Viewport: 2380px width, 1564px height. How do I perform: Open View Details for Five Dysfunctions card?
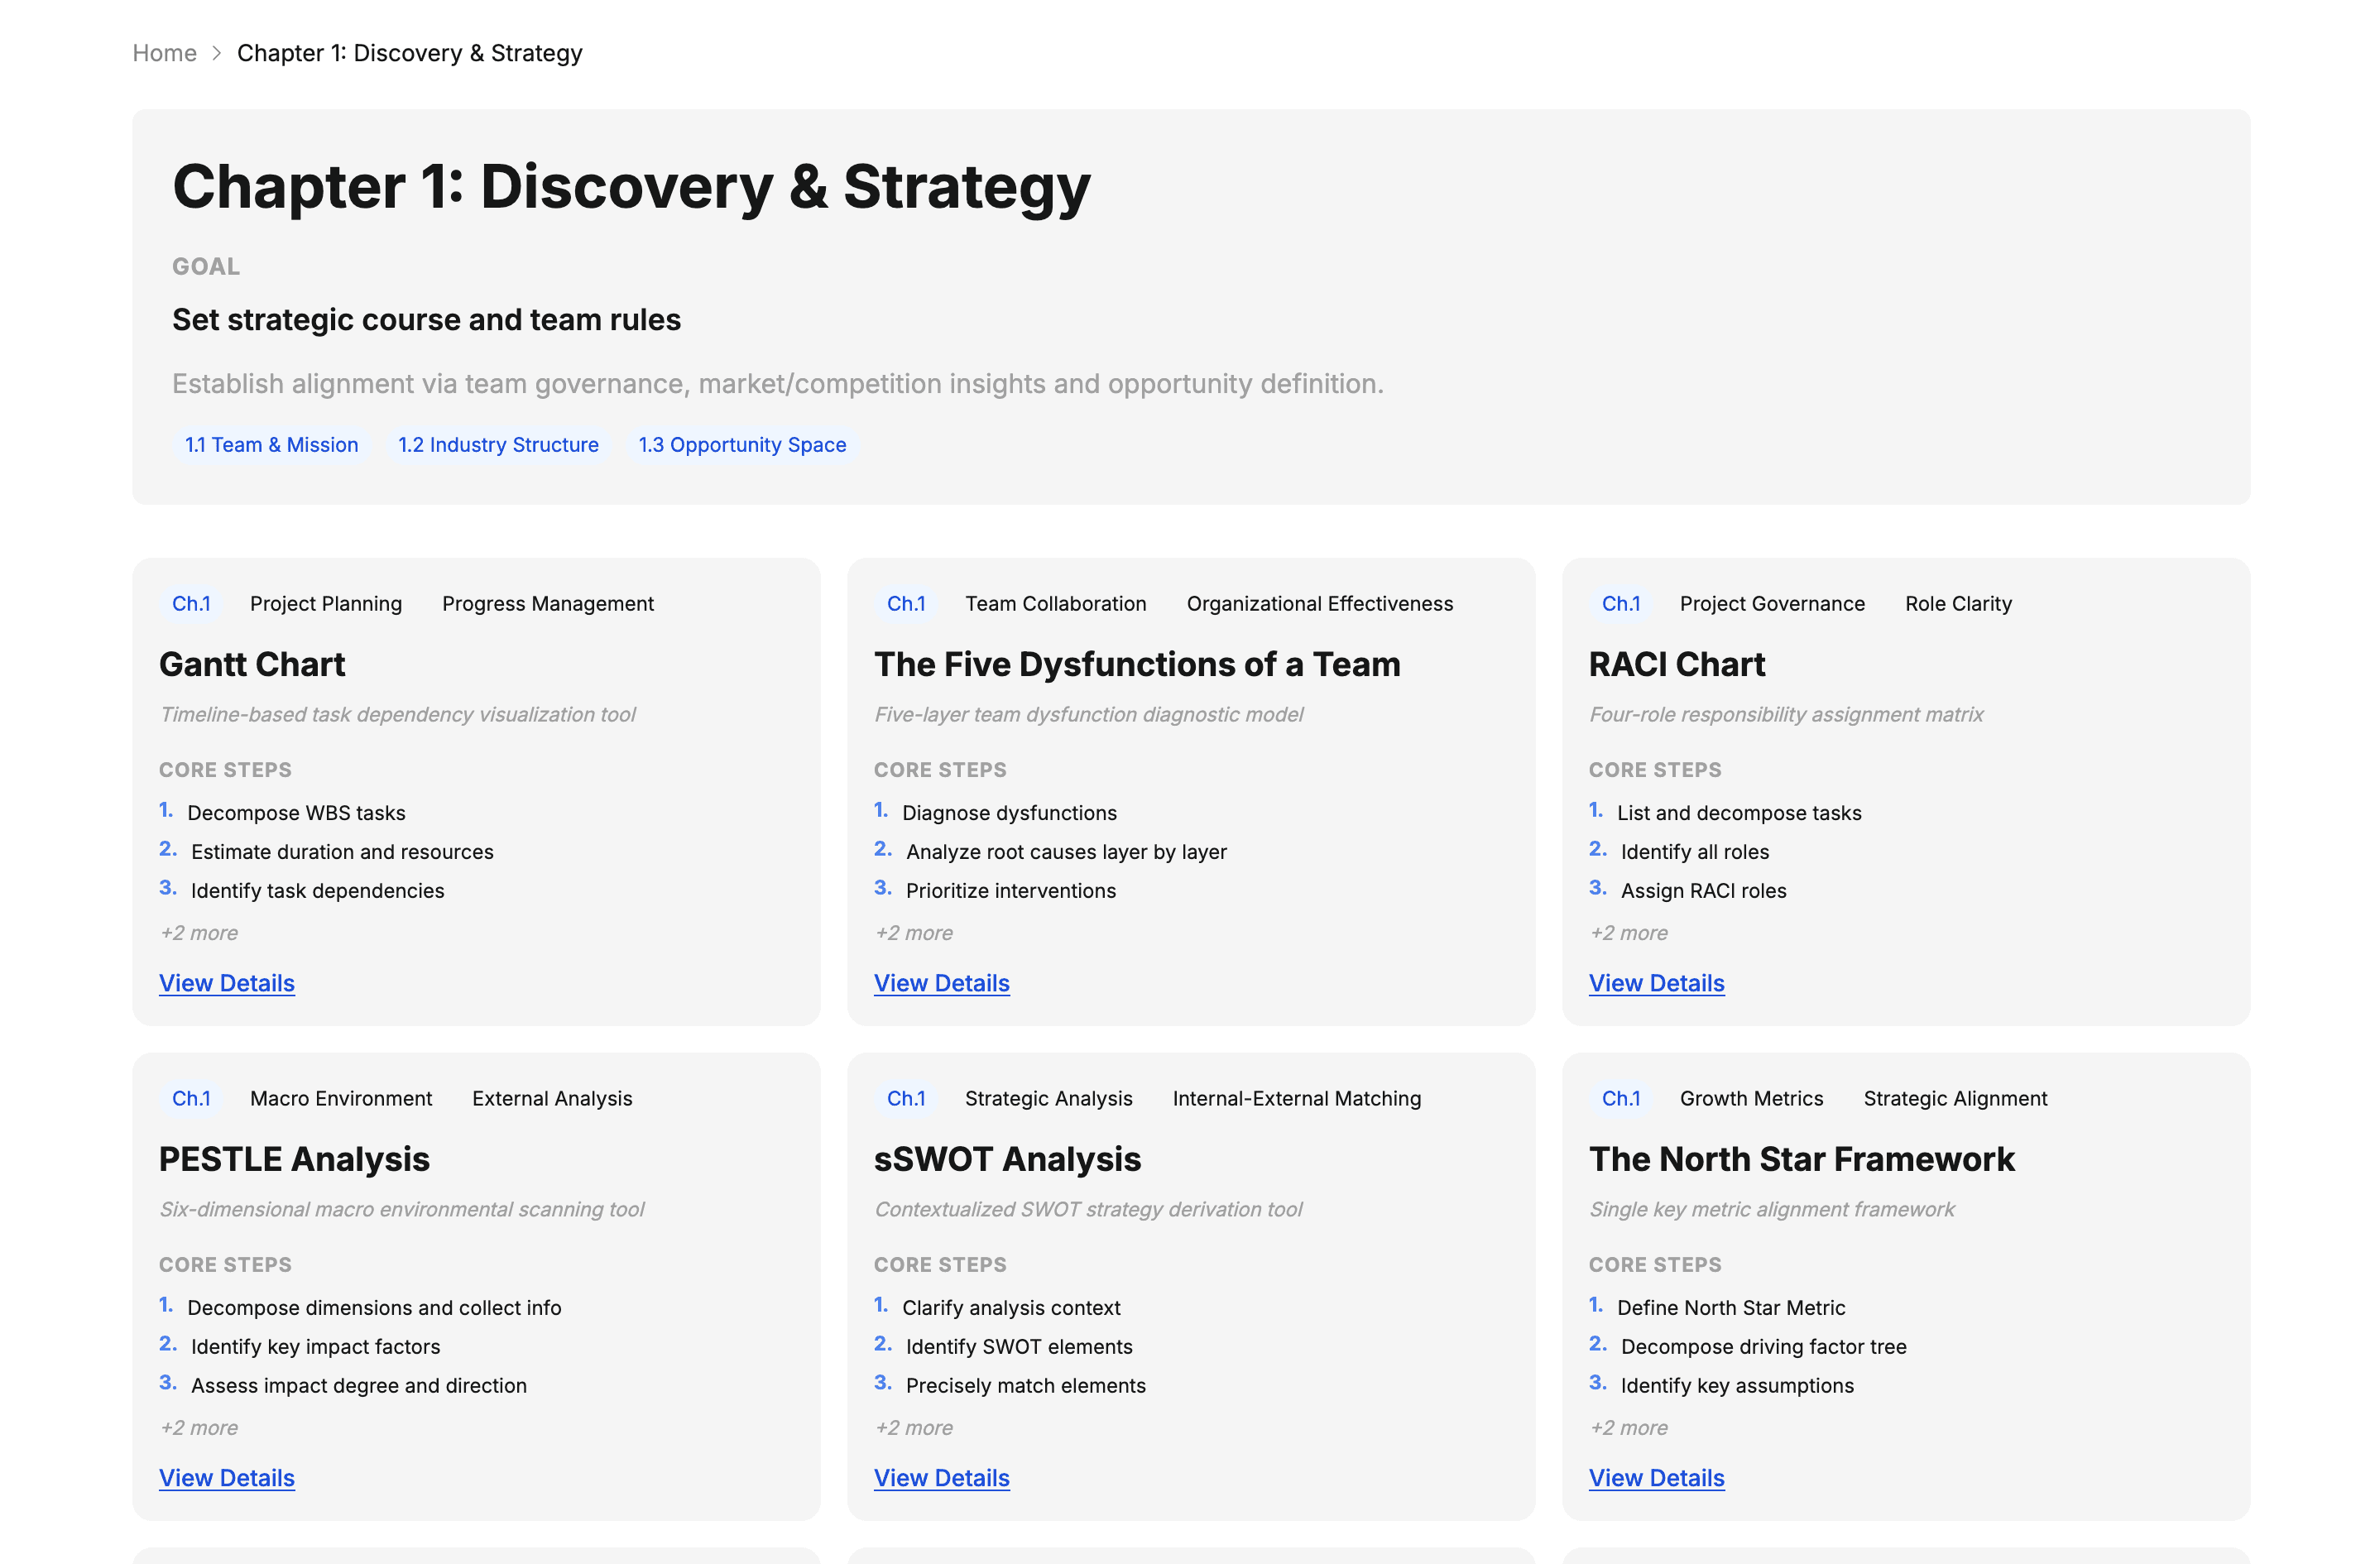click(941, 983)
